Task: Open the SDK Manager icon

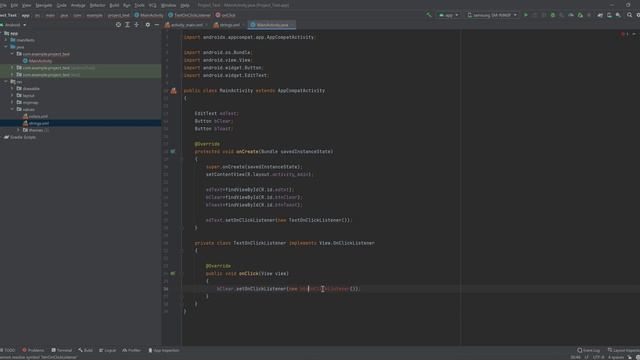Action: coord(618,15)
